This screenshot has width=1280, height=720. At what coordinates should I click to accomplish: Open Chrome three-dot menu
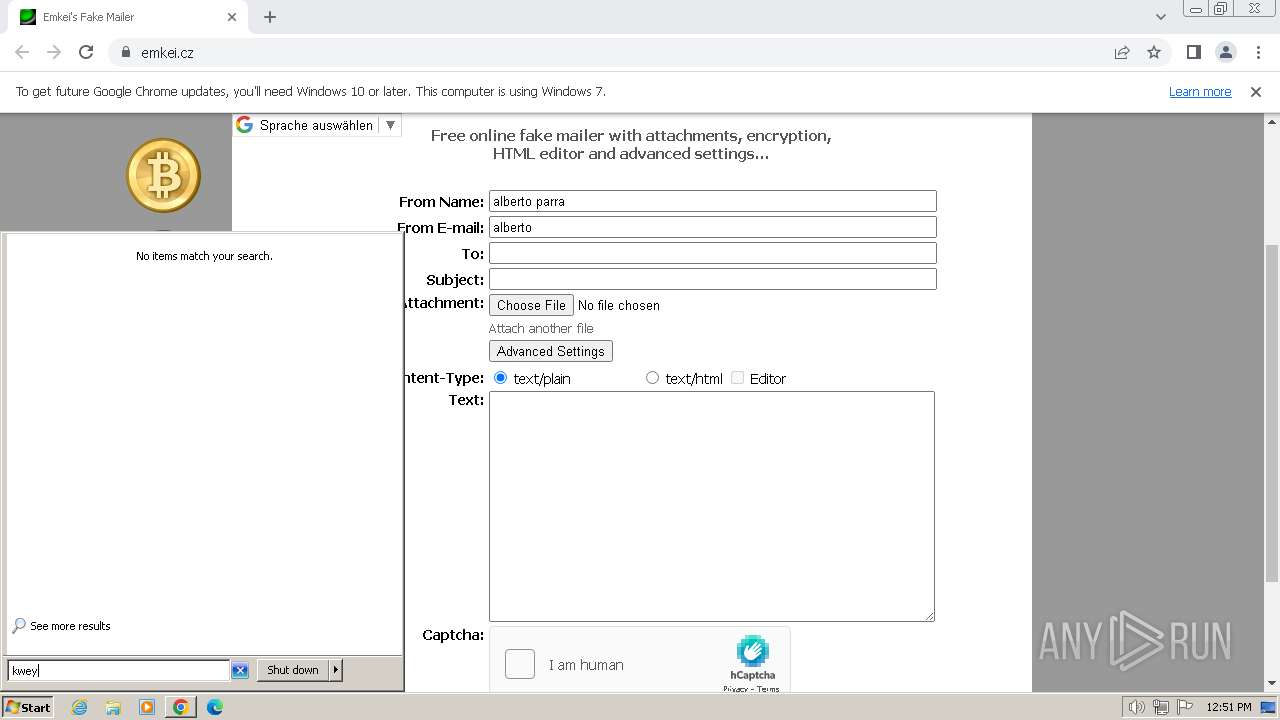click(x=1258, y=52)
